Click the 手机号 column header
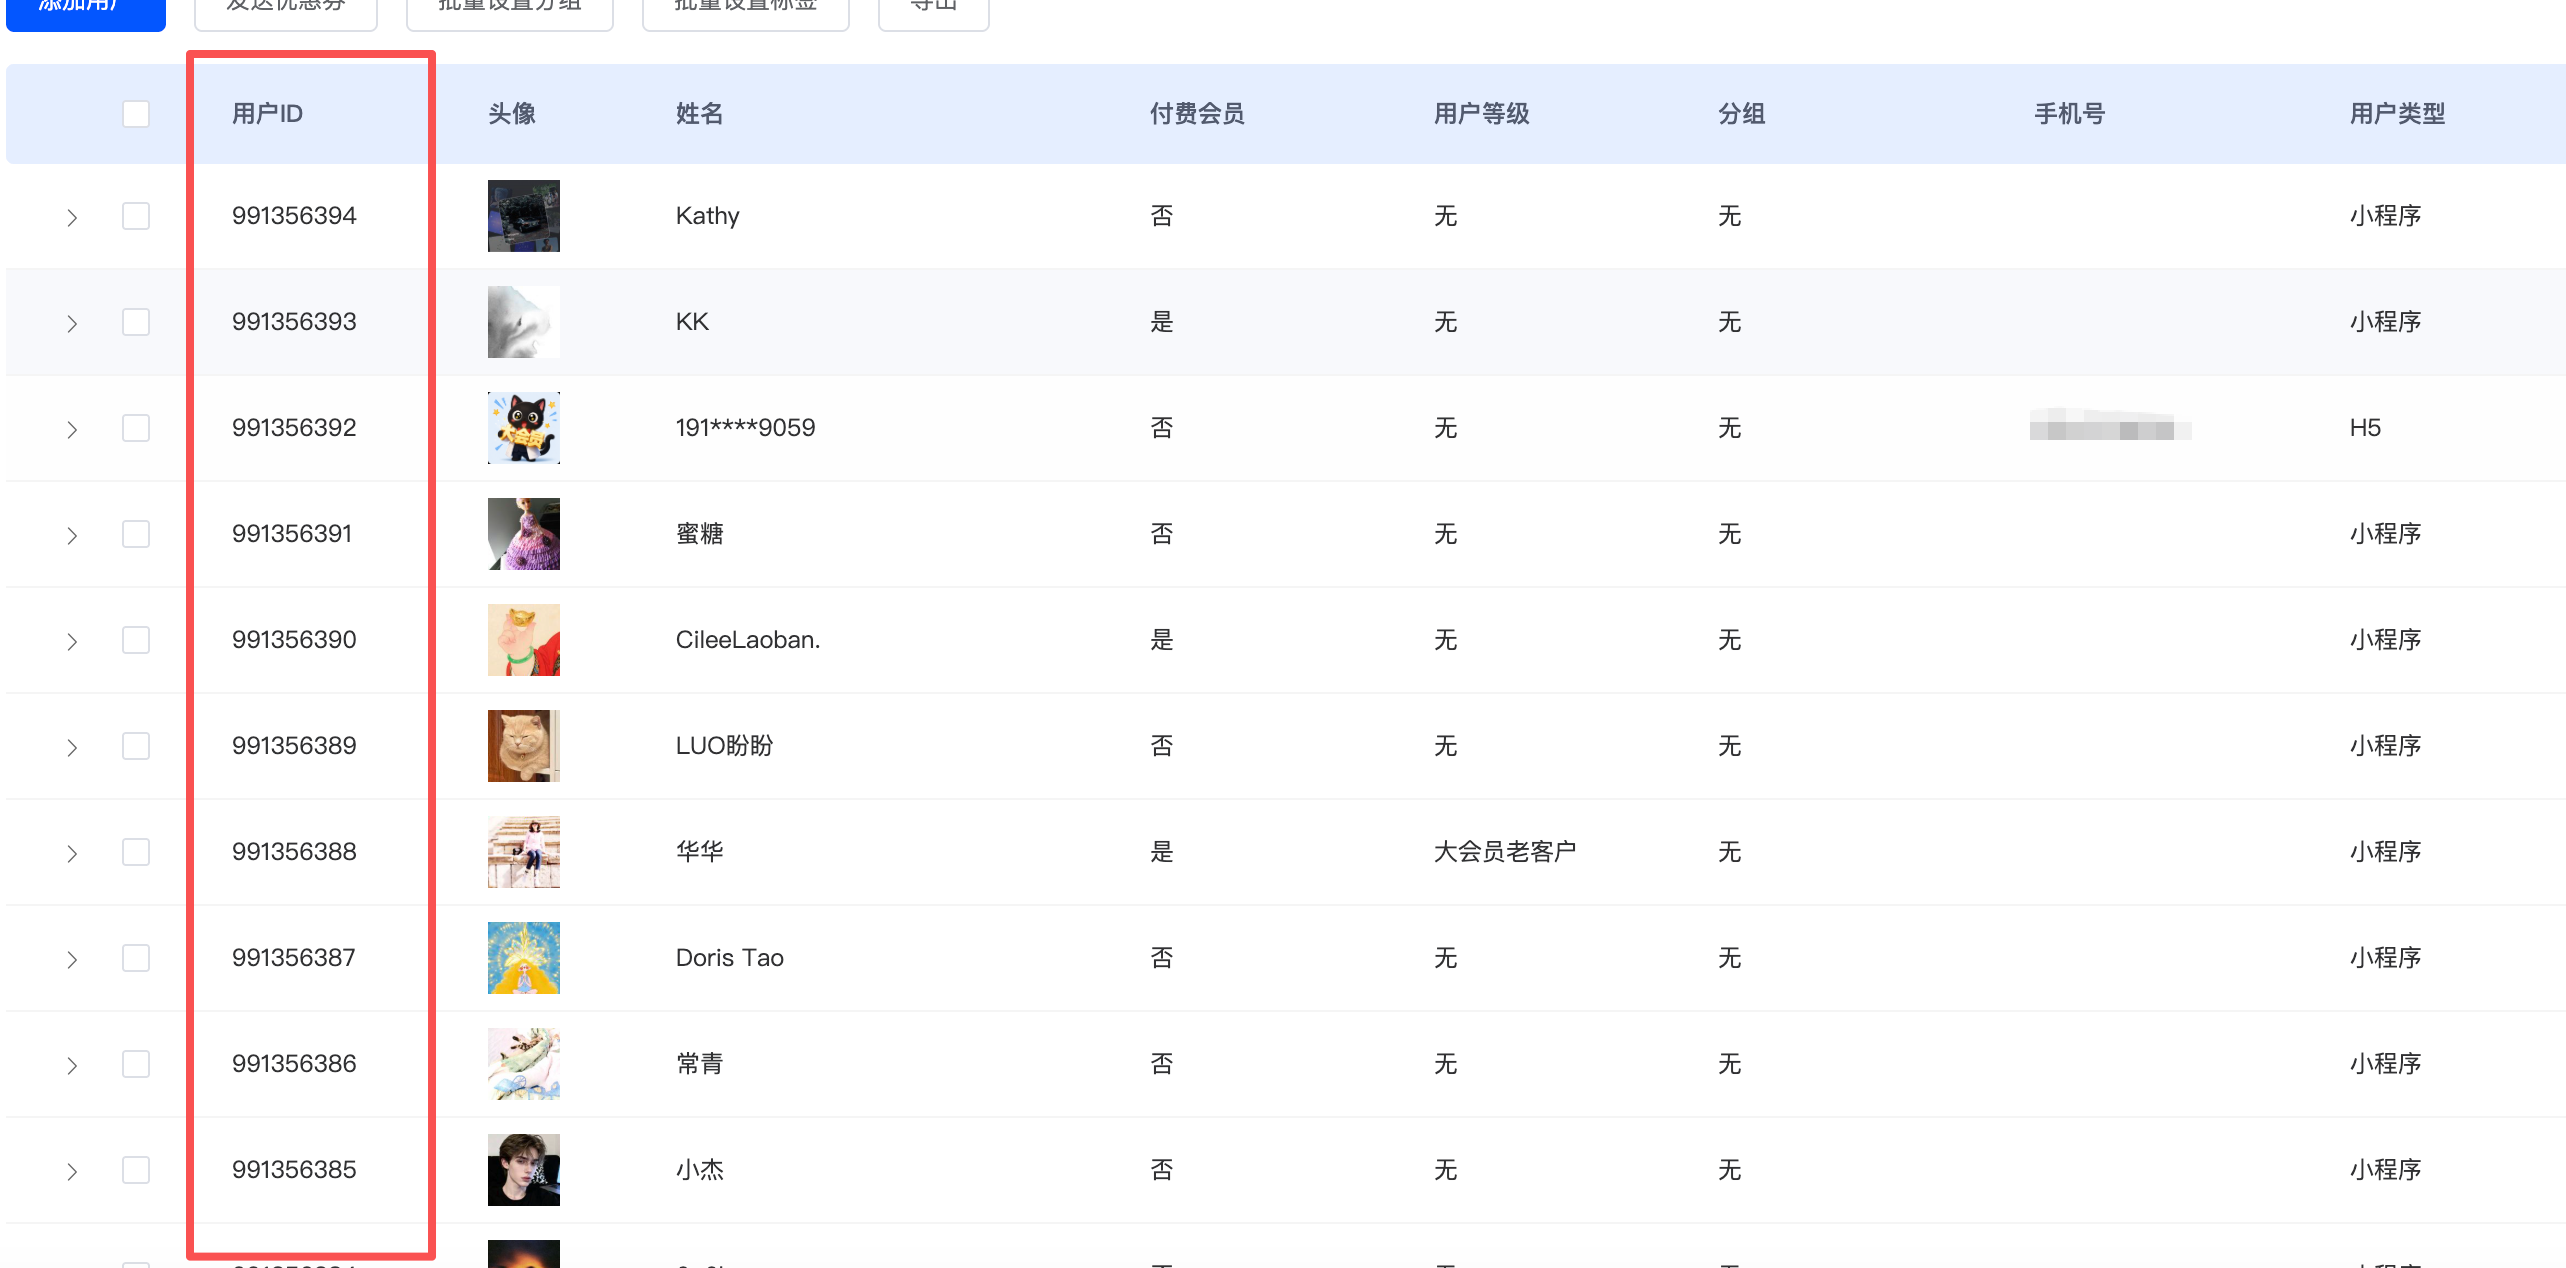The width and height of the screenshot is (2566, 1268). (2070, 114)
